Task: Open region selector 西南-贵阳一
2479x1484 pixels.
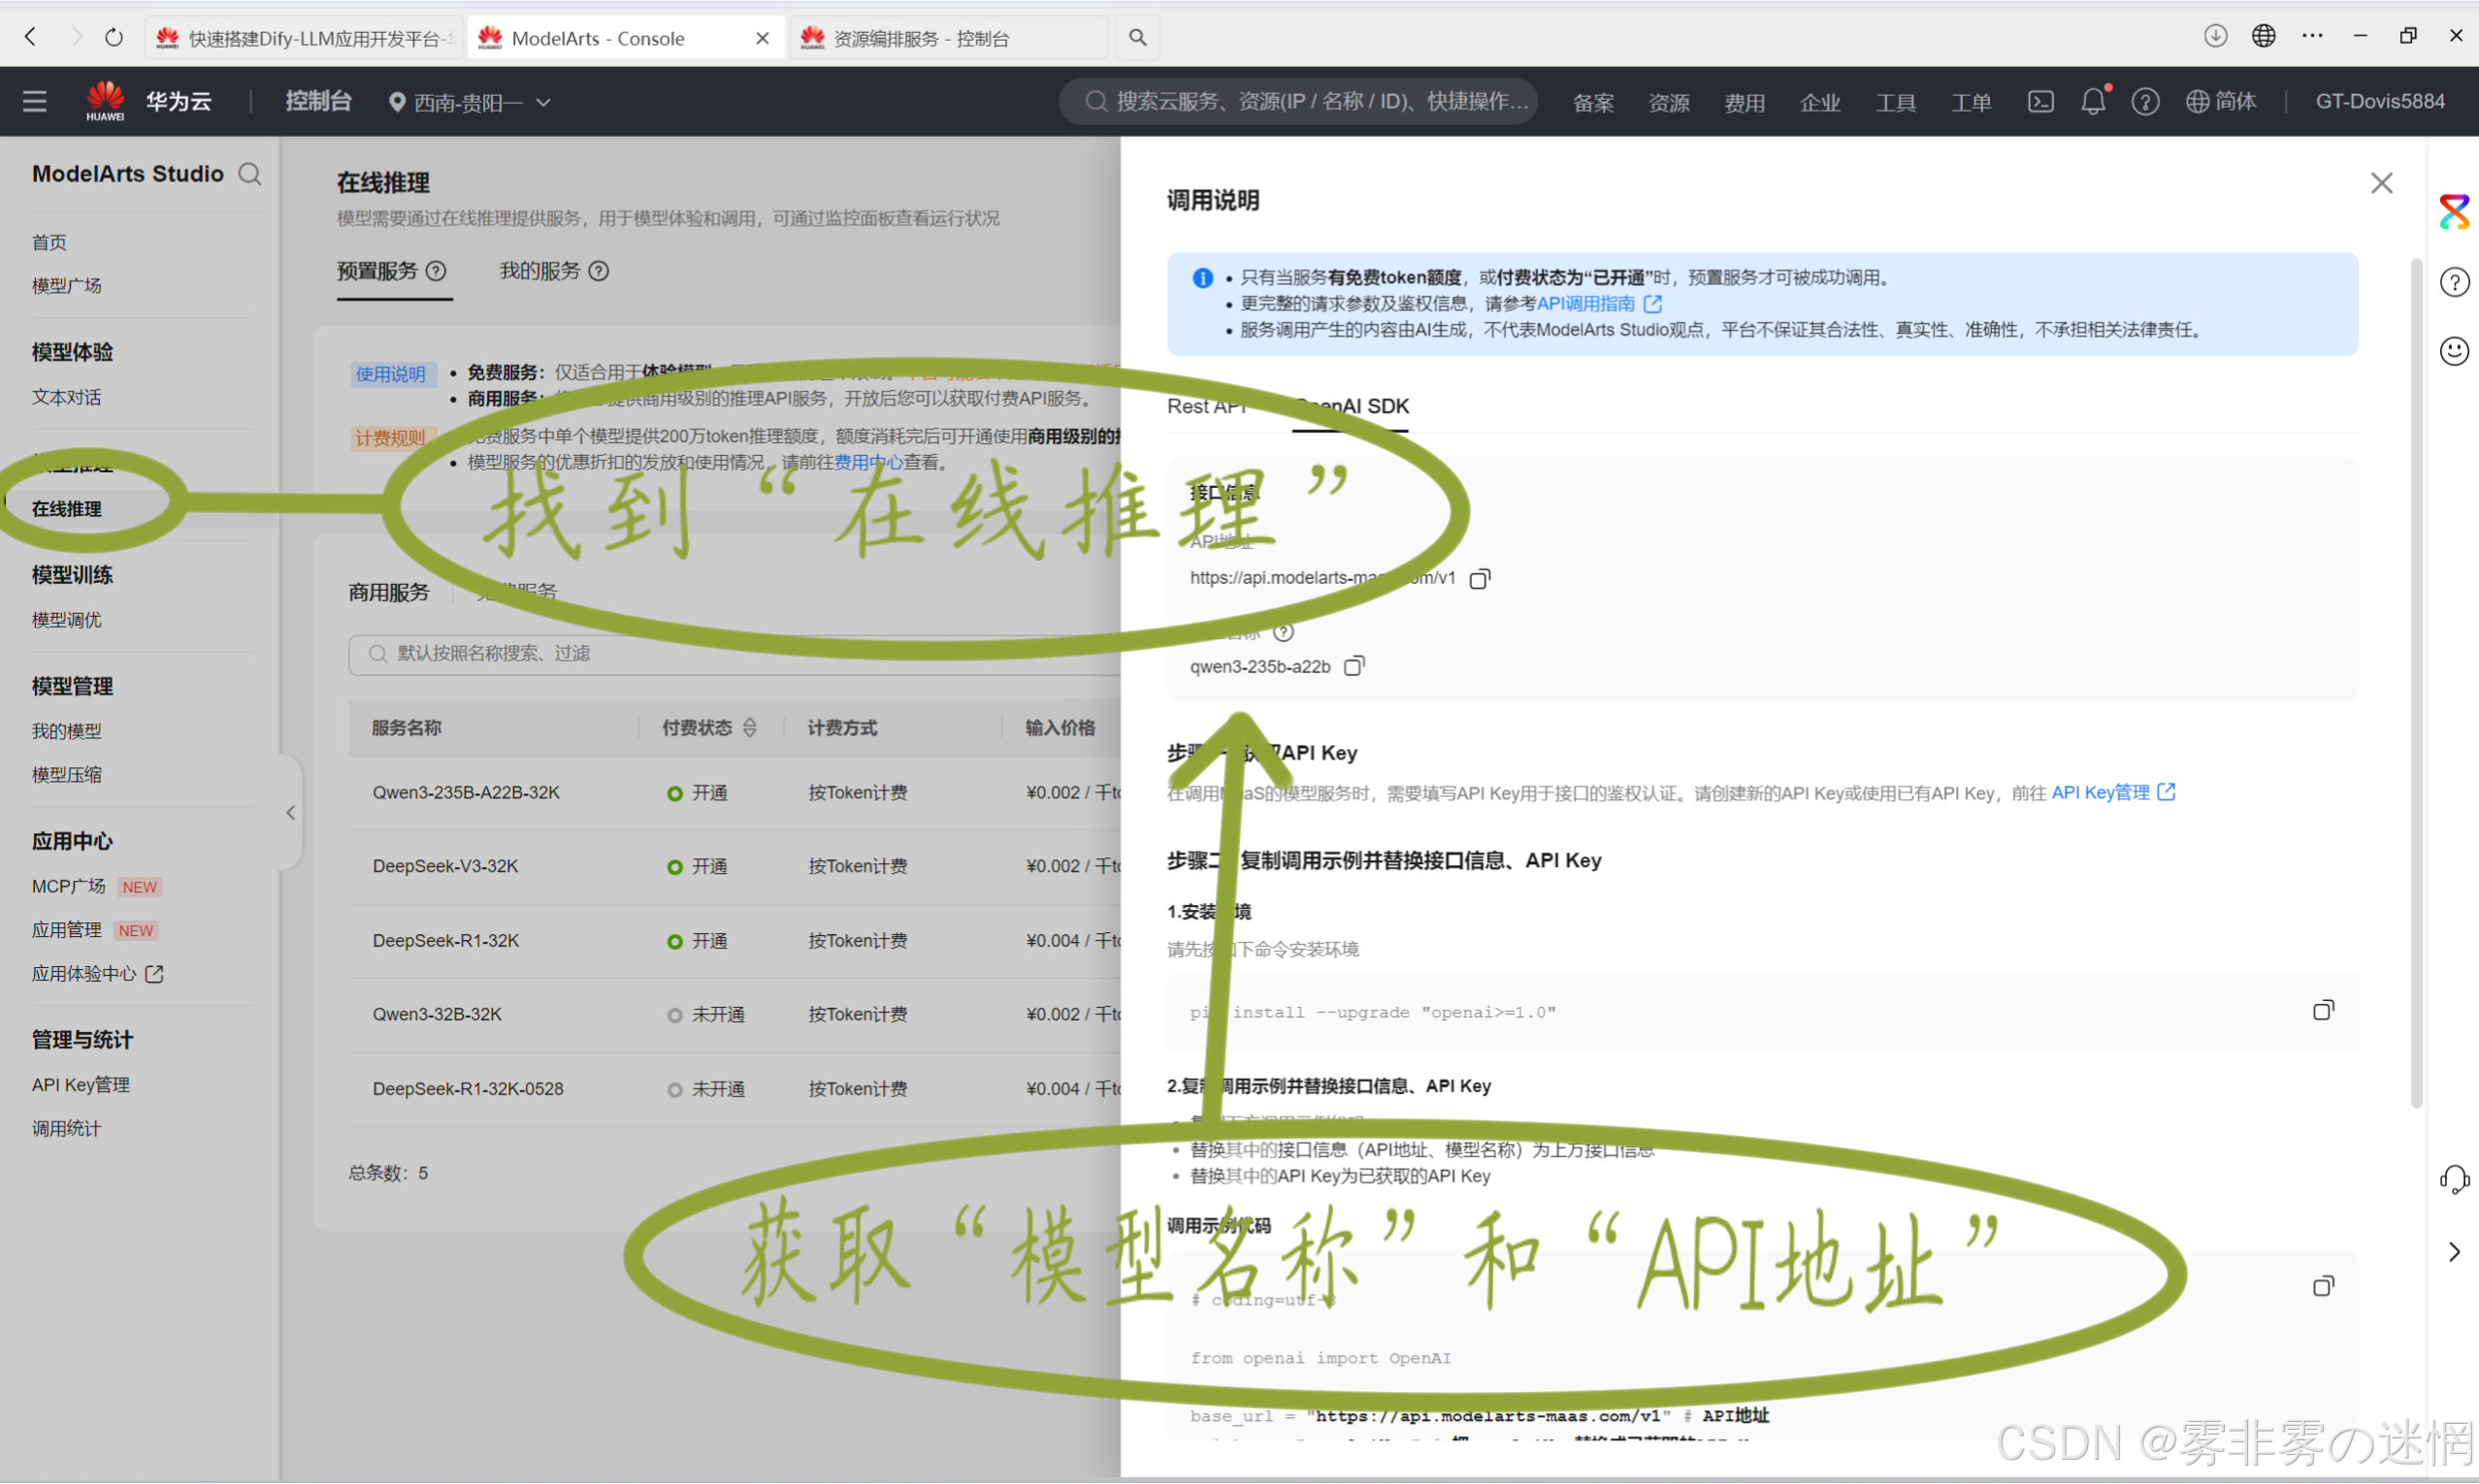Action: [470, 102]
